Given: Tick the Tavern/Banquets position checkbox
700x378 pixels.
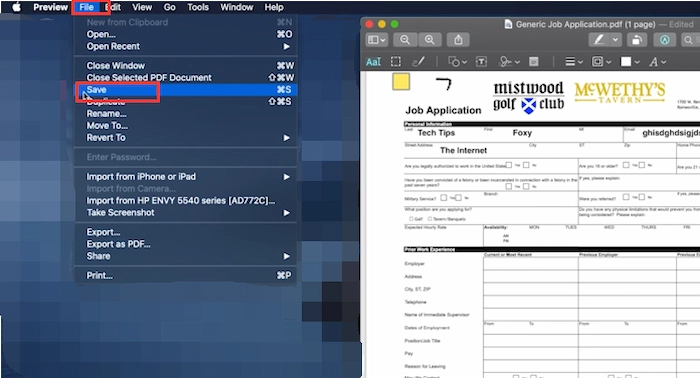Looking at the screenshot, I should pos(430,219).
